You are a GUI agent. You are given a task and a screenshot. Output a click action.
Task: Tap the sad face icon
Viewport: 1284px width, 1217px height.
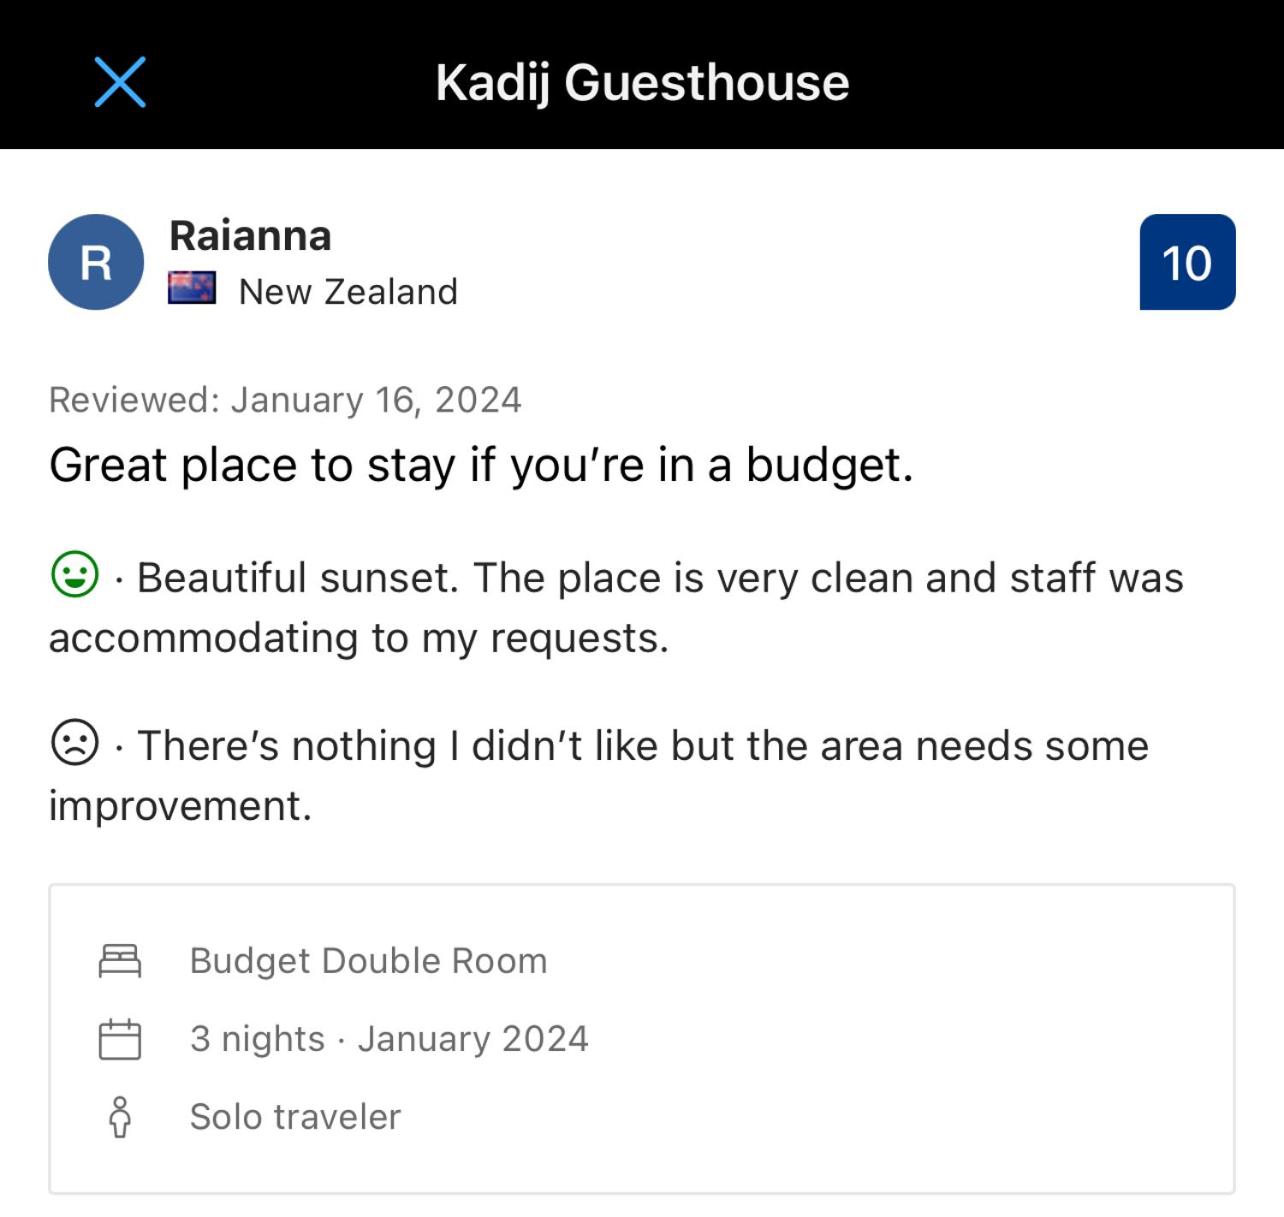point(75,743)
